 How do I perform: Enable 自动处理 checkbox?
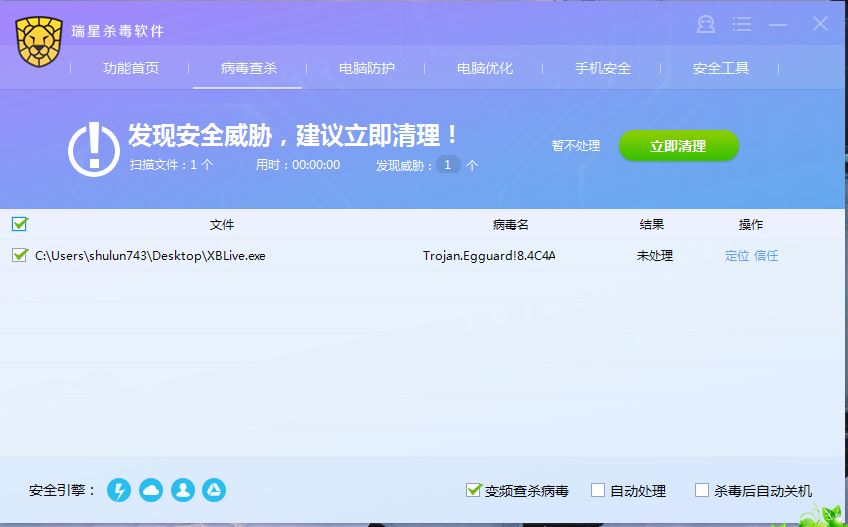coord(598,490)
